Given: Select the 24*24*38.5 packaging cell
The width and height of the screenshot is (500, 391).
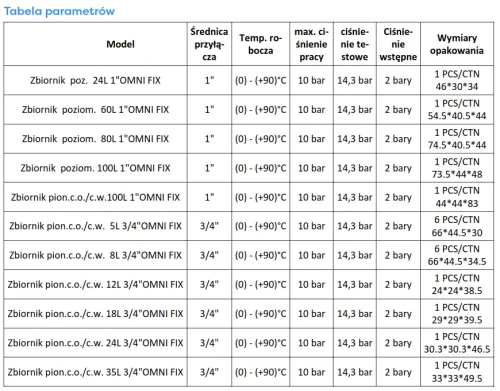Looking at the screenshot, I should (x=457, y=284).
